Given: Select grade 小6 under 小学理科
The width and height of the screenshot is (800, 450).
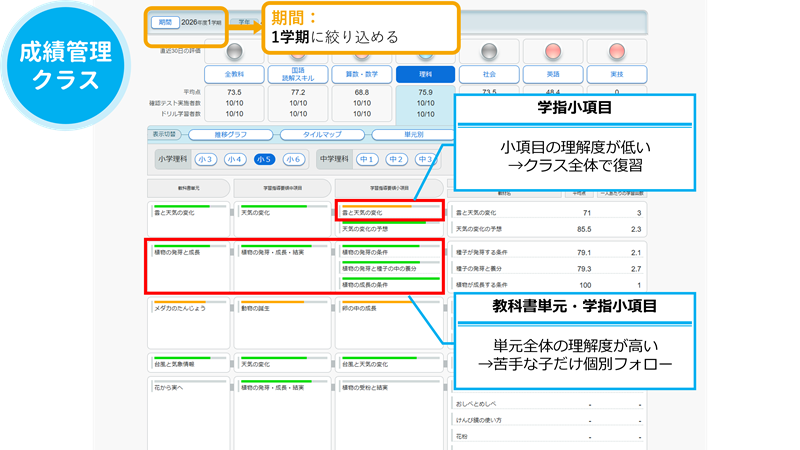Looking at the screenshot, I should (x=293, y=159).
